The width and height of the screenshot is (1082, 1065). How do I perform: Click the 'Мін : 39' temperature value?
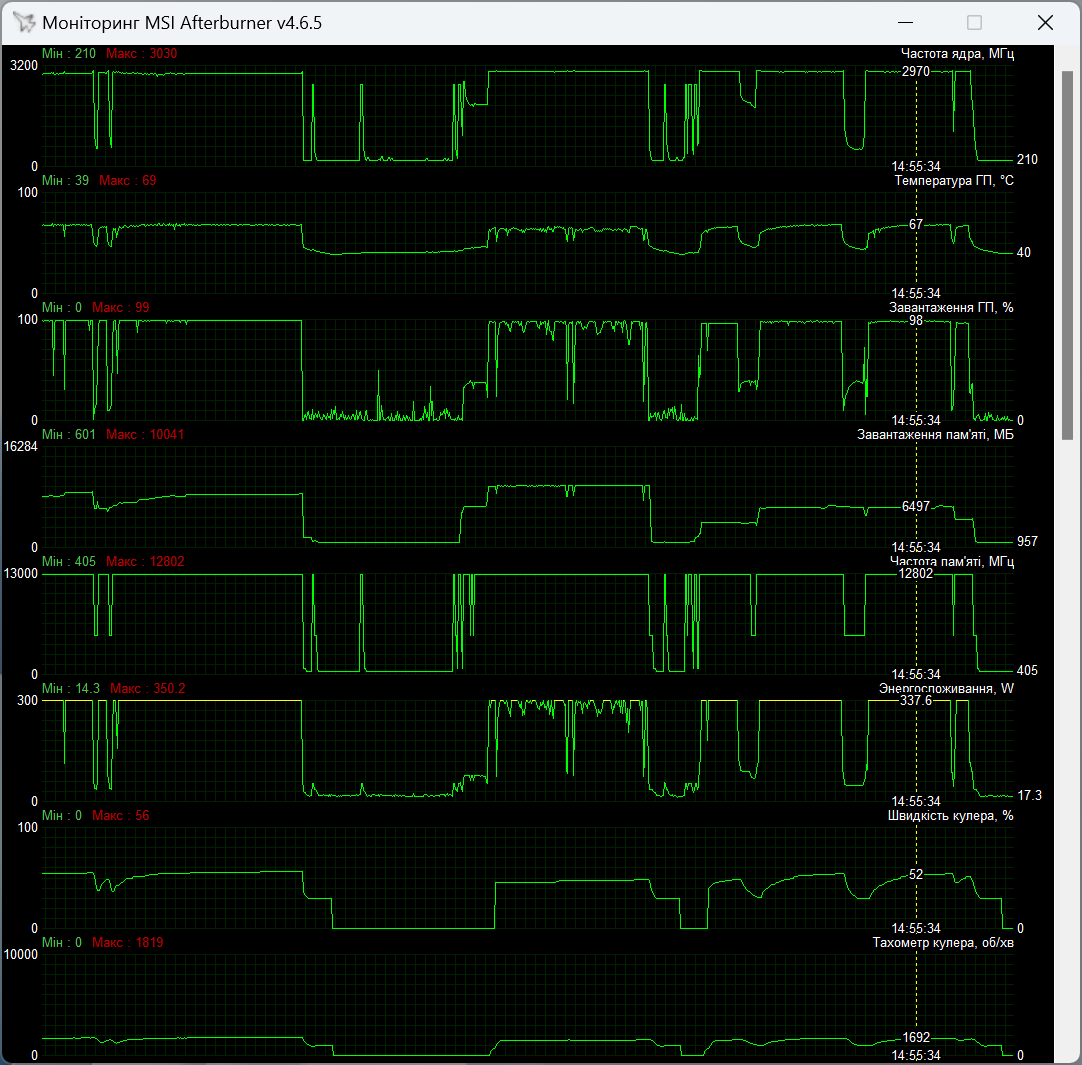click(x=66, y=181)
